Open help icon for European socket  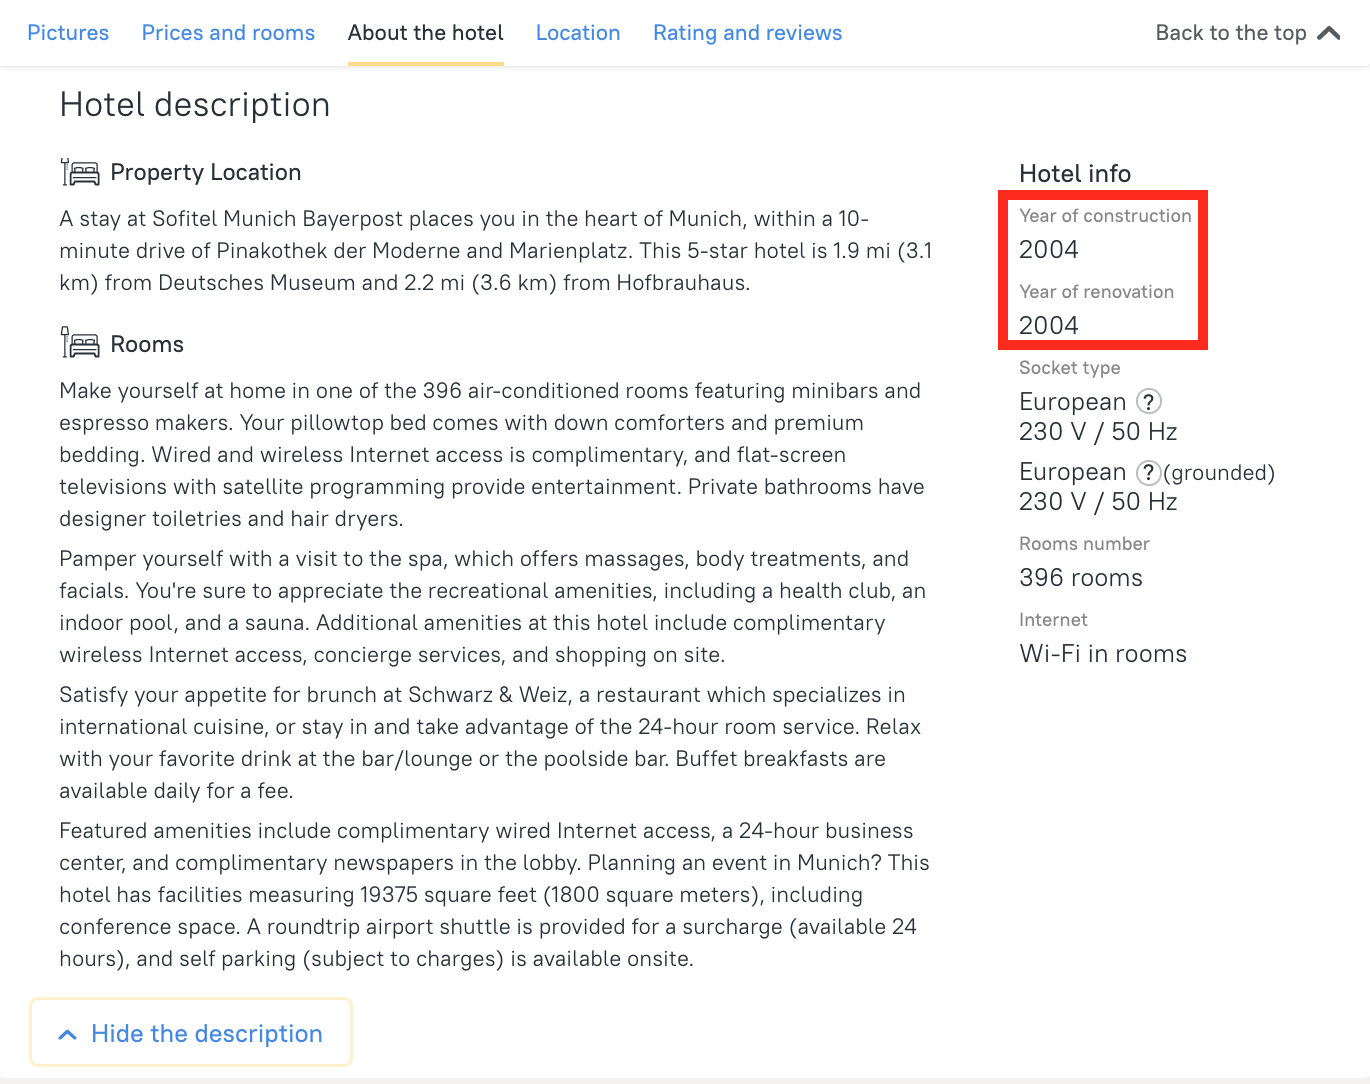pos(1149,401)
